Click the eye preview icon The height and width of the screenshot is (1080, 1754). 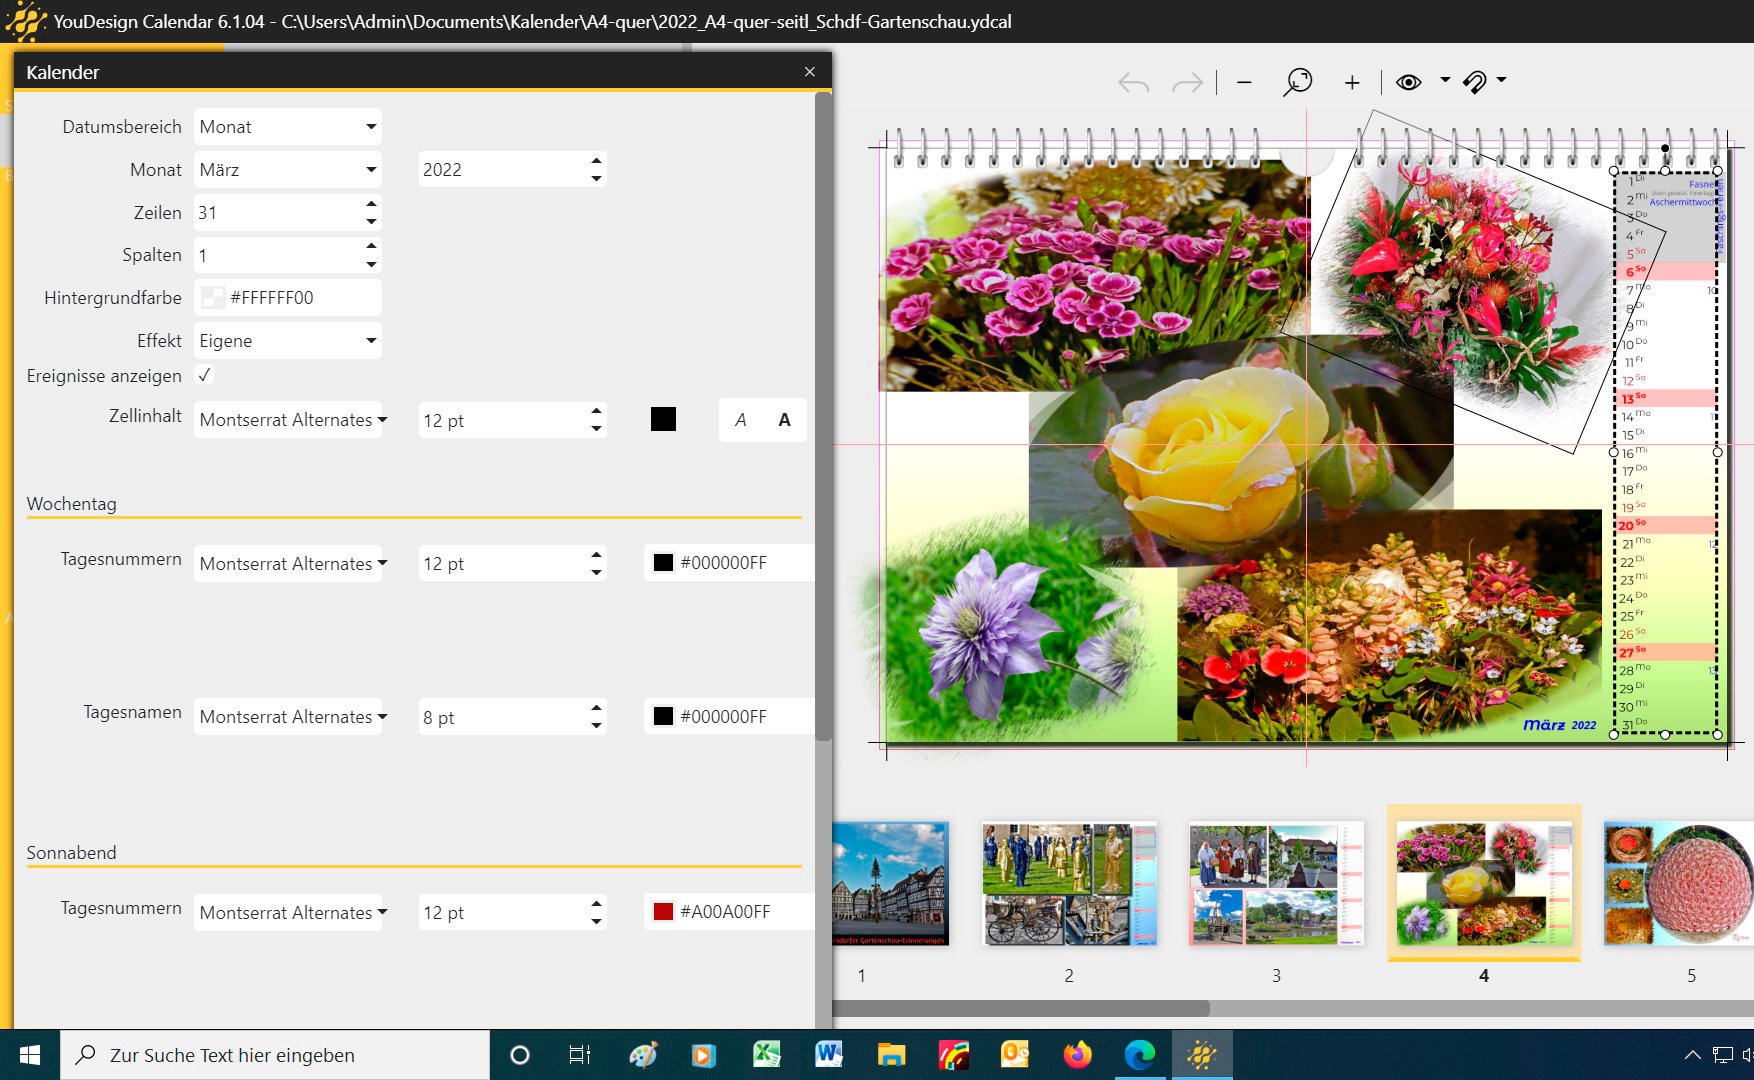(1408, 82)
